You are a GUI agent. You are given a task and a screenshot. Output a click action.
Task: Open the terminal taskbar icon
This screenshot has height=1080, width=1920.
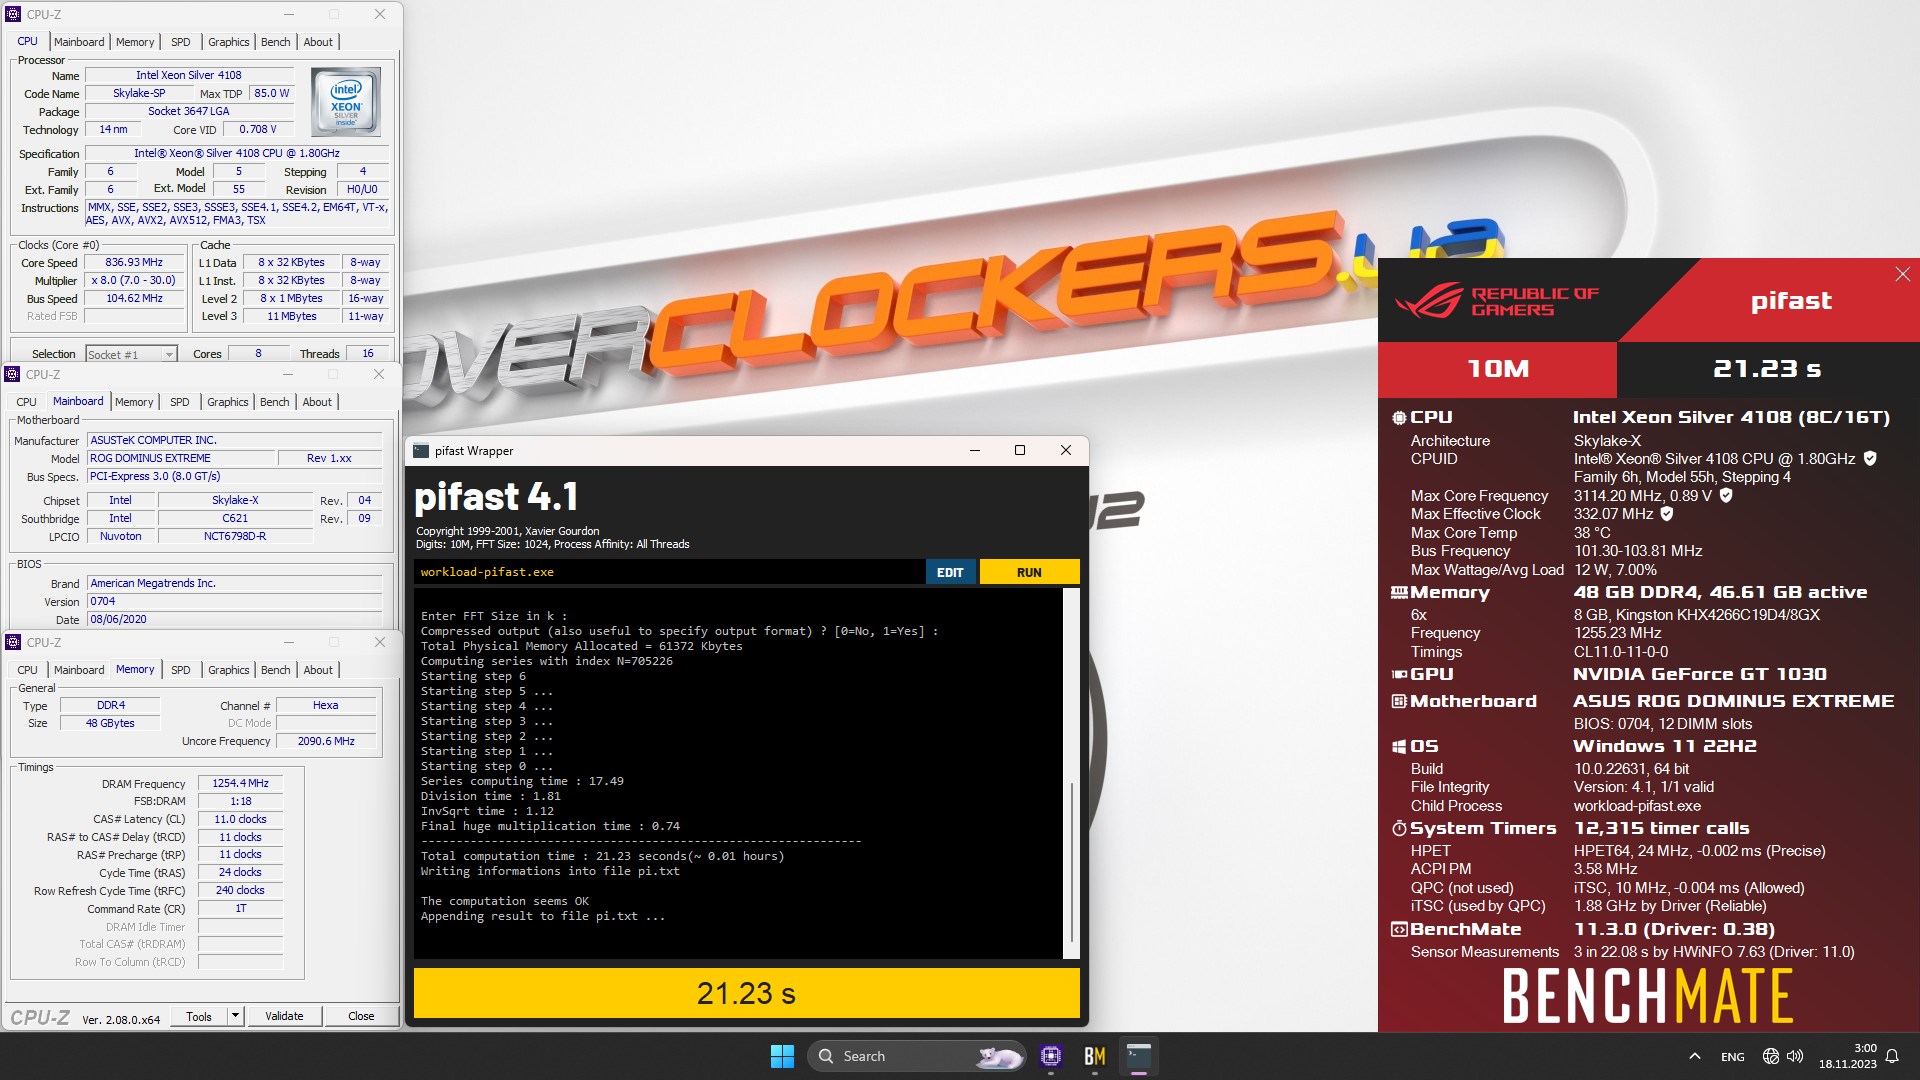1138,1056
